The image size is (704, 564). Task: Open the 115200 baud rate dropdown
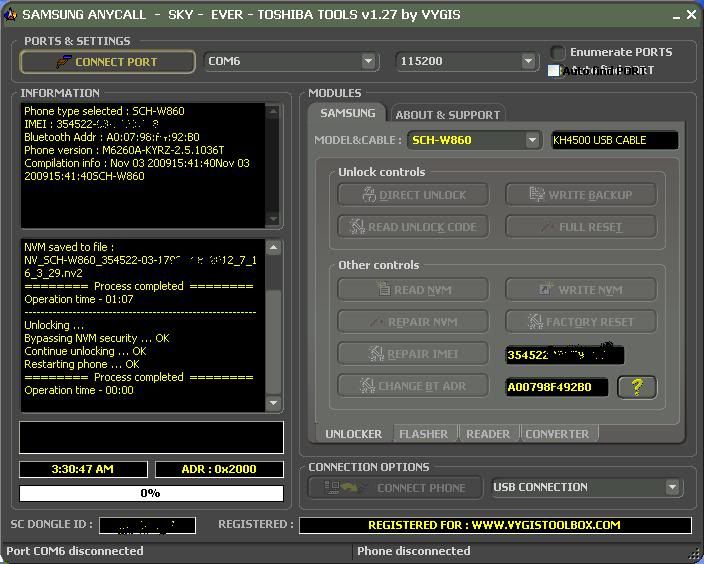click(528, 61)
